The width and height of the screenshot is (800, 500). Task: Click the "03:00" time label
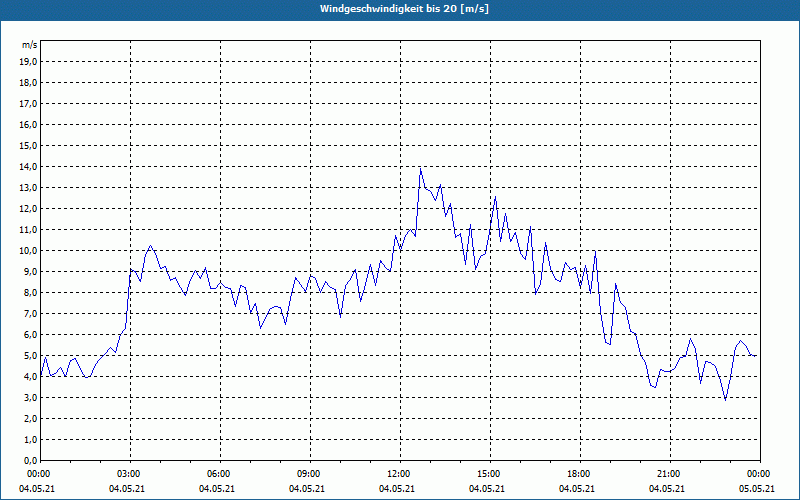[x=130, y=474]
